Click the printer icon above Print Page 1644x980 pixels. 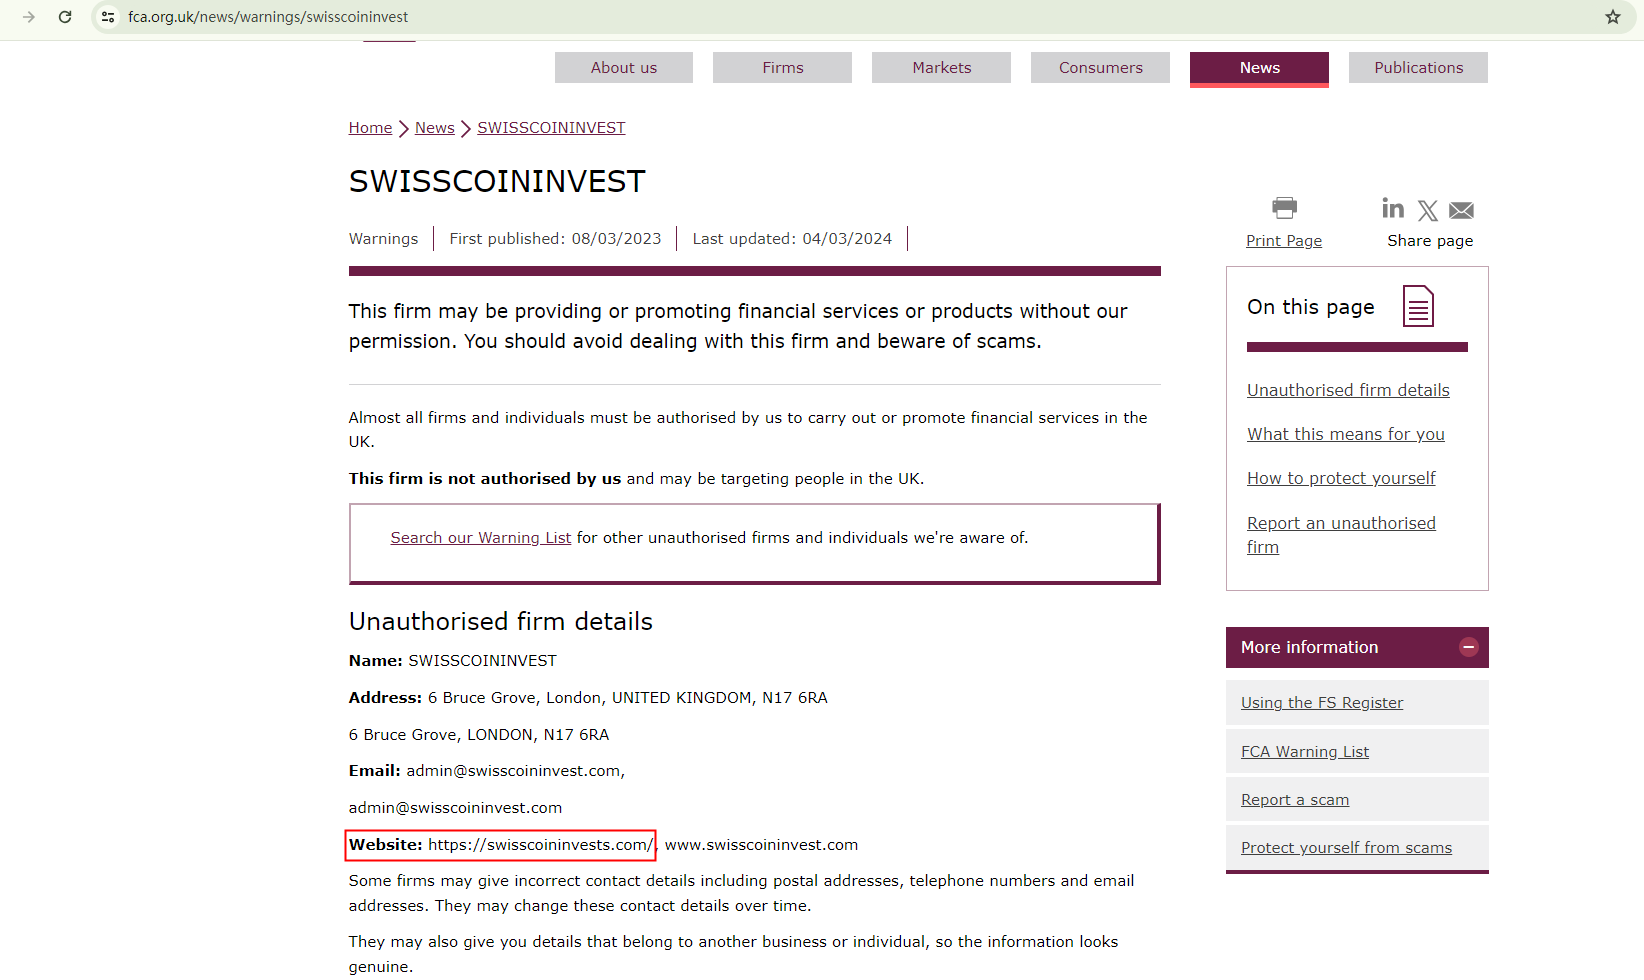pos(1284,208)
